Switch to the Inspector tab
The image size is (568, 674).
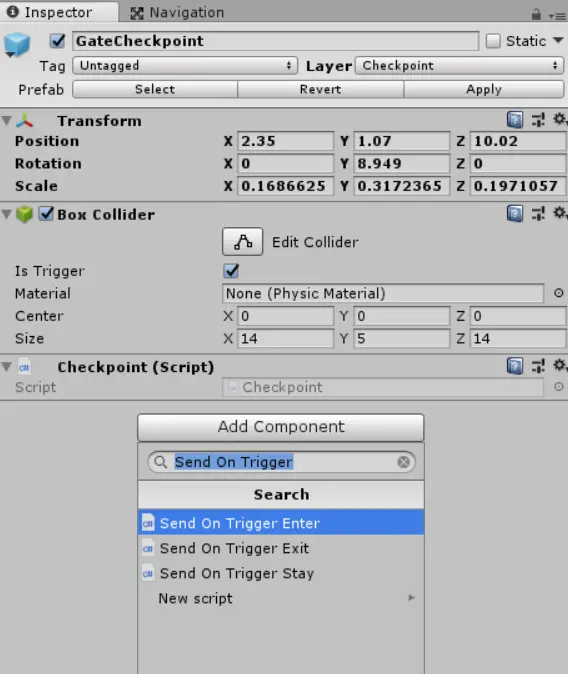pos(59,12)
